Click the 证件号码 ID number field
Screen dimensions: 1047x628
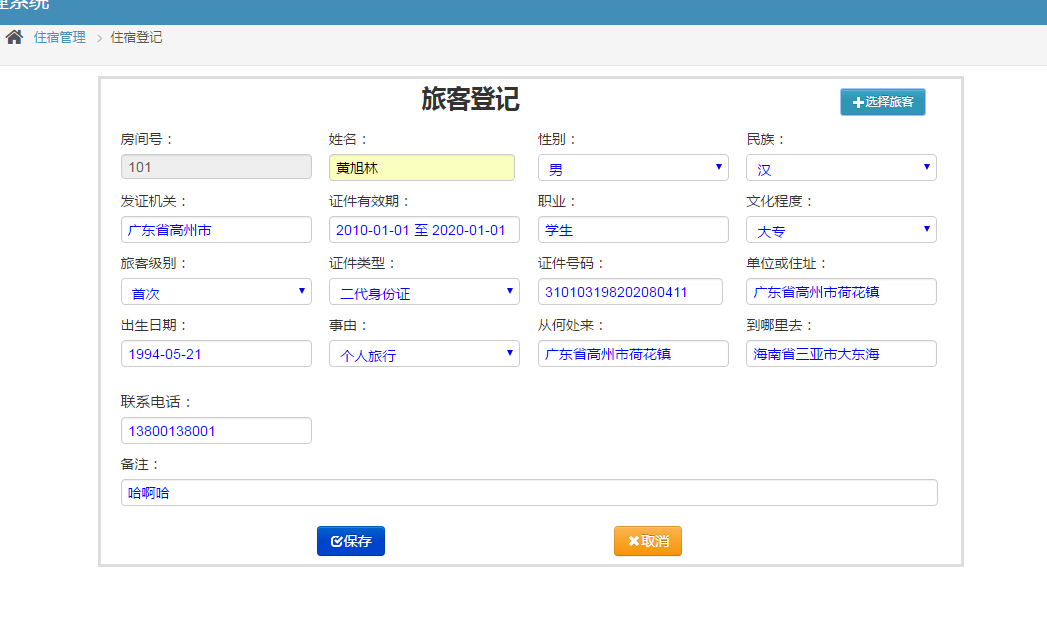[630, 292]
